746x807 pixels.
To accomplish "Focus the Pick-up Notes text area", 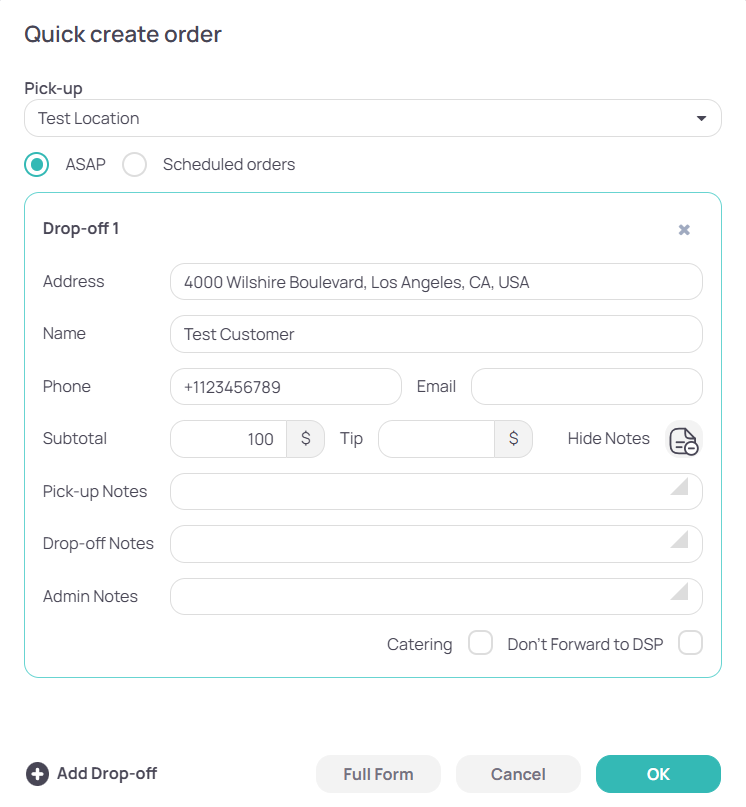I will (x=436, y=492).
